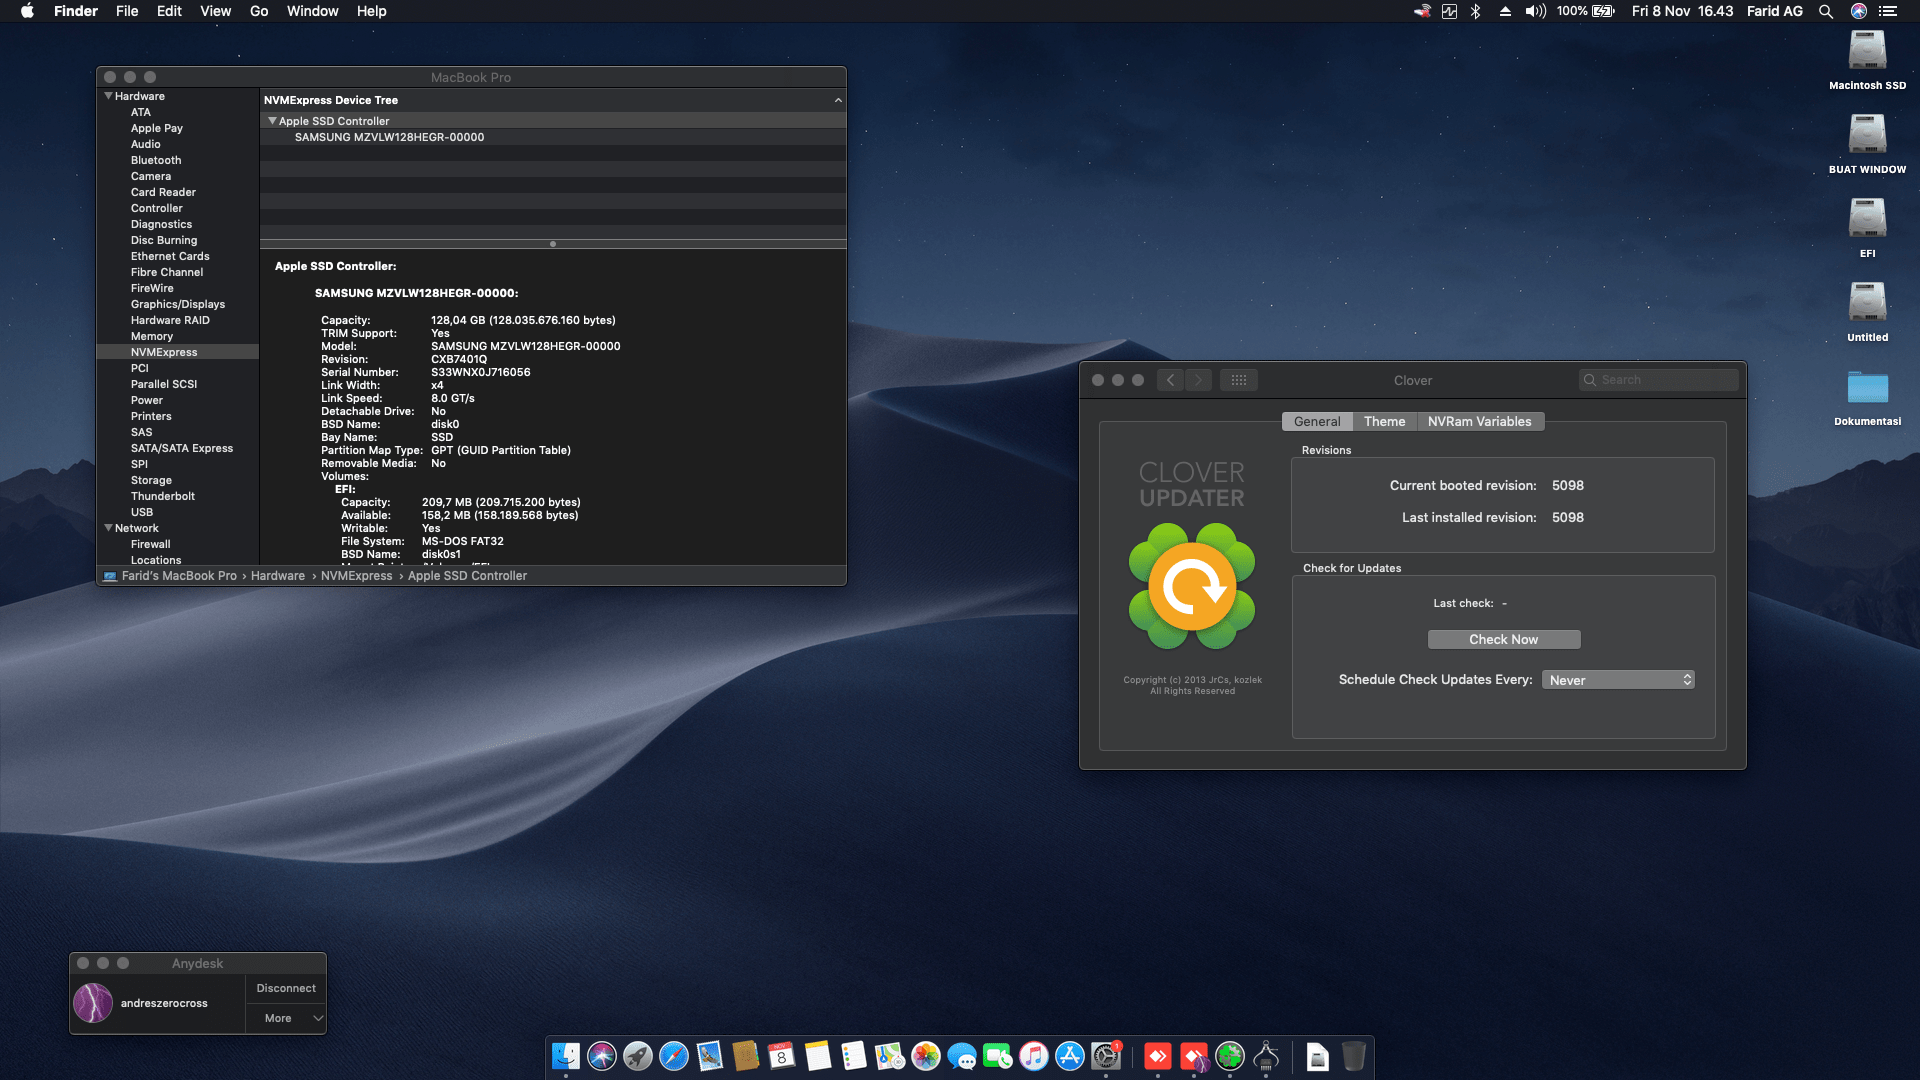
Task: Click Disconnect in the Anydesk window
Action: pos(285,987)
